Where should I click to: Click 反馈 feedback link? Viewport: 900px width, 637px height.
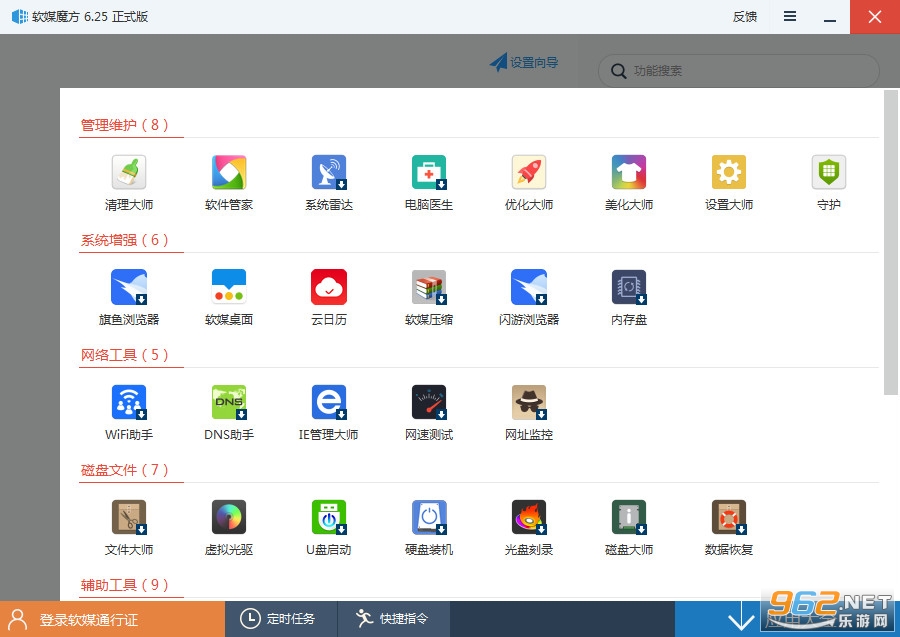coord(744,17)
